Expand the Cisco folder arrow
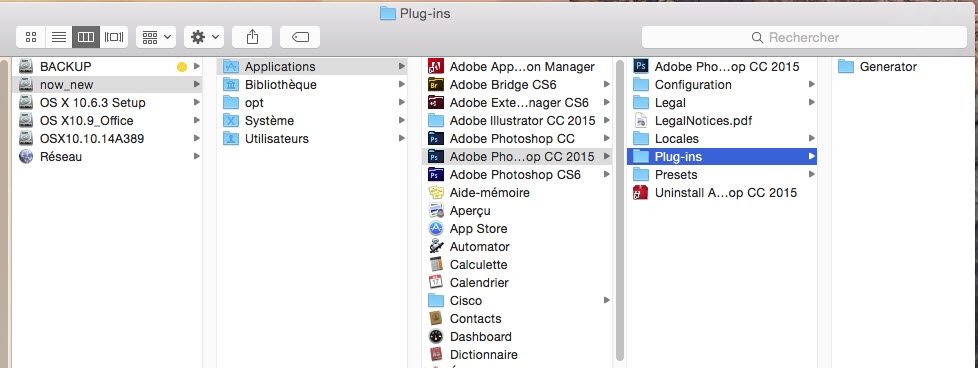 [606, 301]
